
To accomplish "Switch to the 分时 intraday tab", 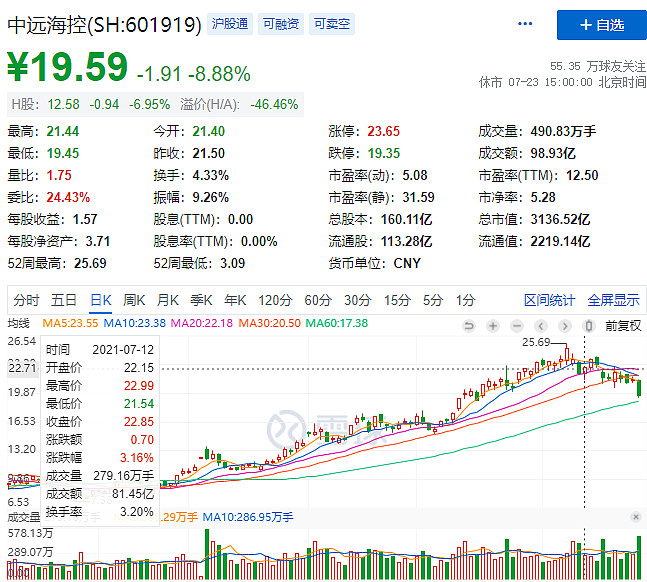I will [x=26, y=300].
